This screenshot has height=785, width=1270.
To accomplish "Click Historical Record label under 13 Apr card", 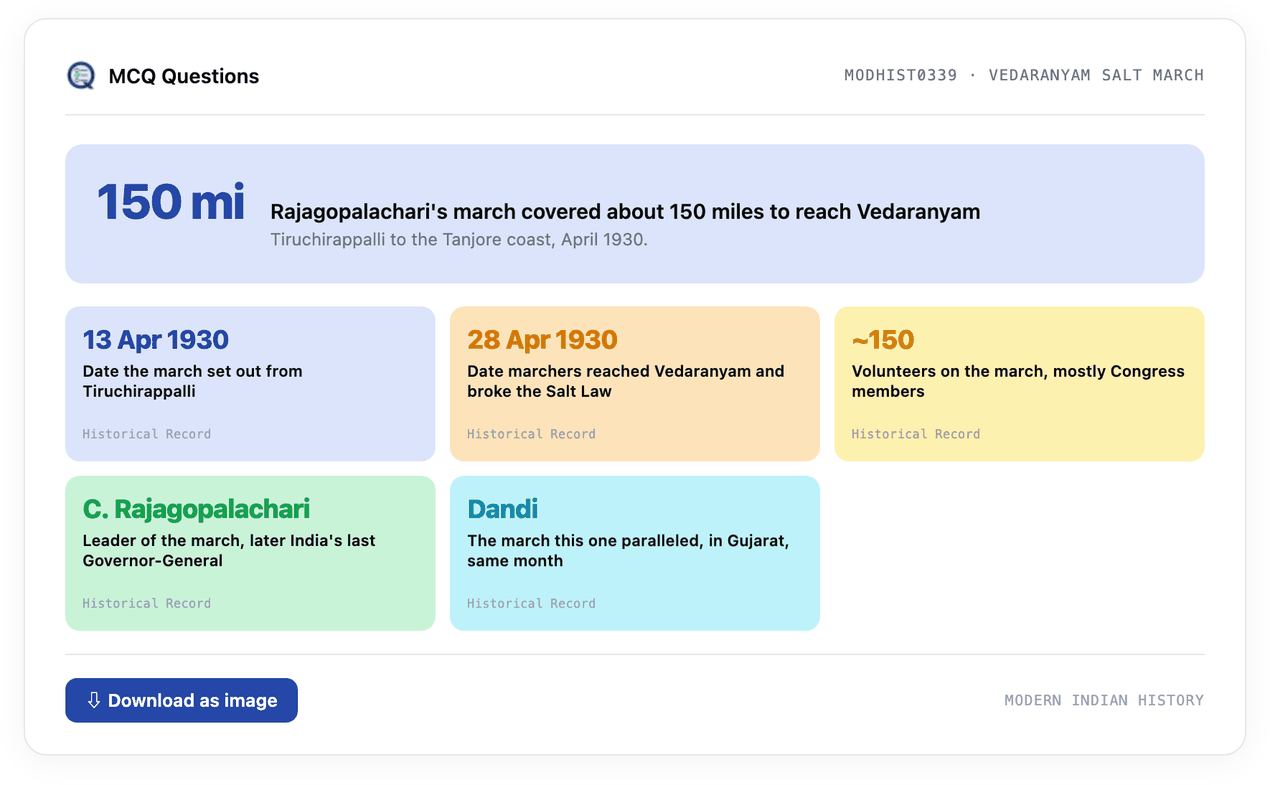I will 147,434.
